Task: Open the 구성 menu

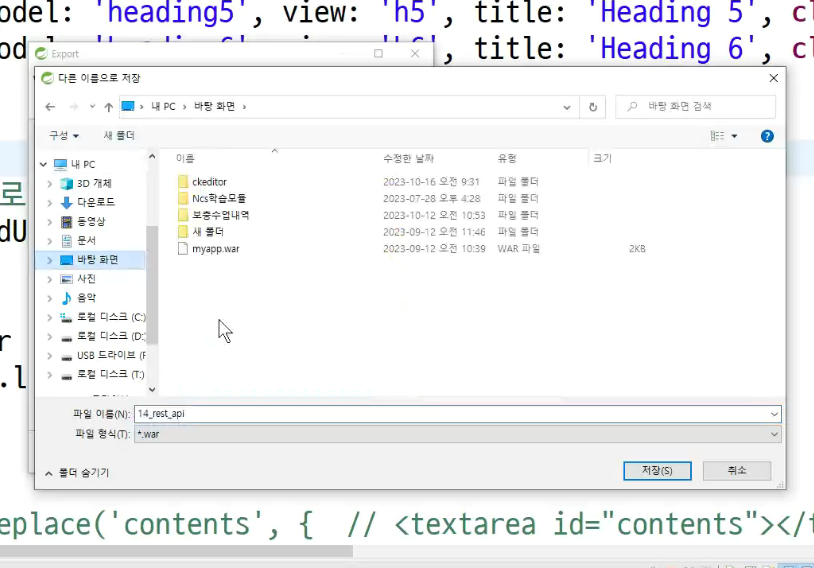Action: tap(64, 136)
